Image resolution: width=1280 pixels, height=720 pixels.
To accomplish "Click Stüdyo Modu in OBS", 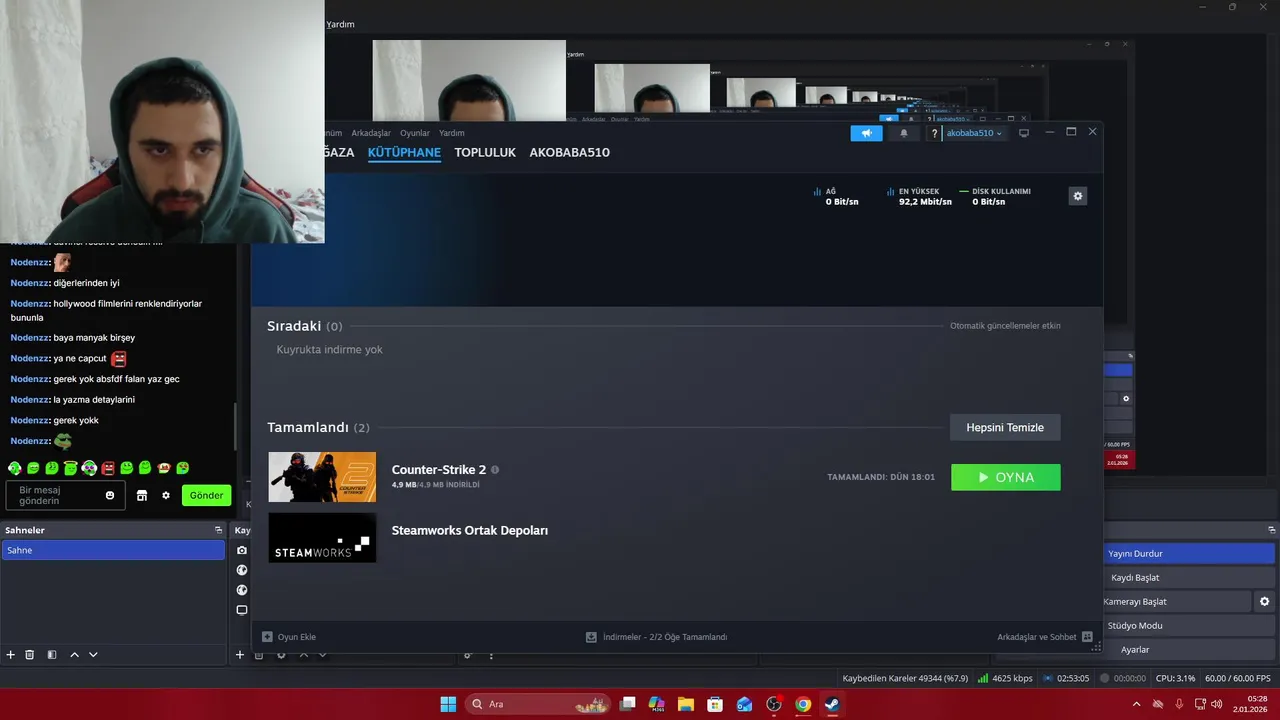I will tap(1189, 626).
